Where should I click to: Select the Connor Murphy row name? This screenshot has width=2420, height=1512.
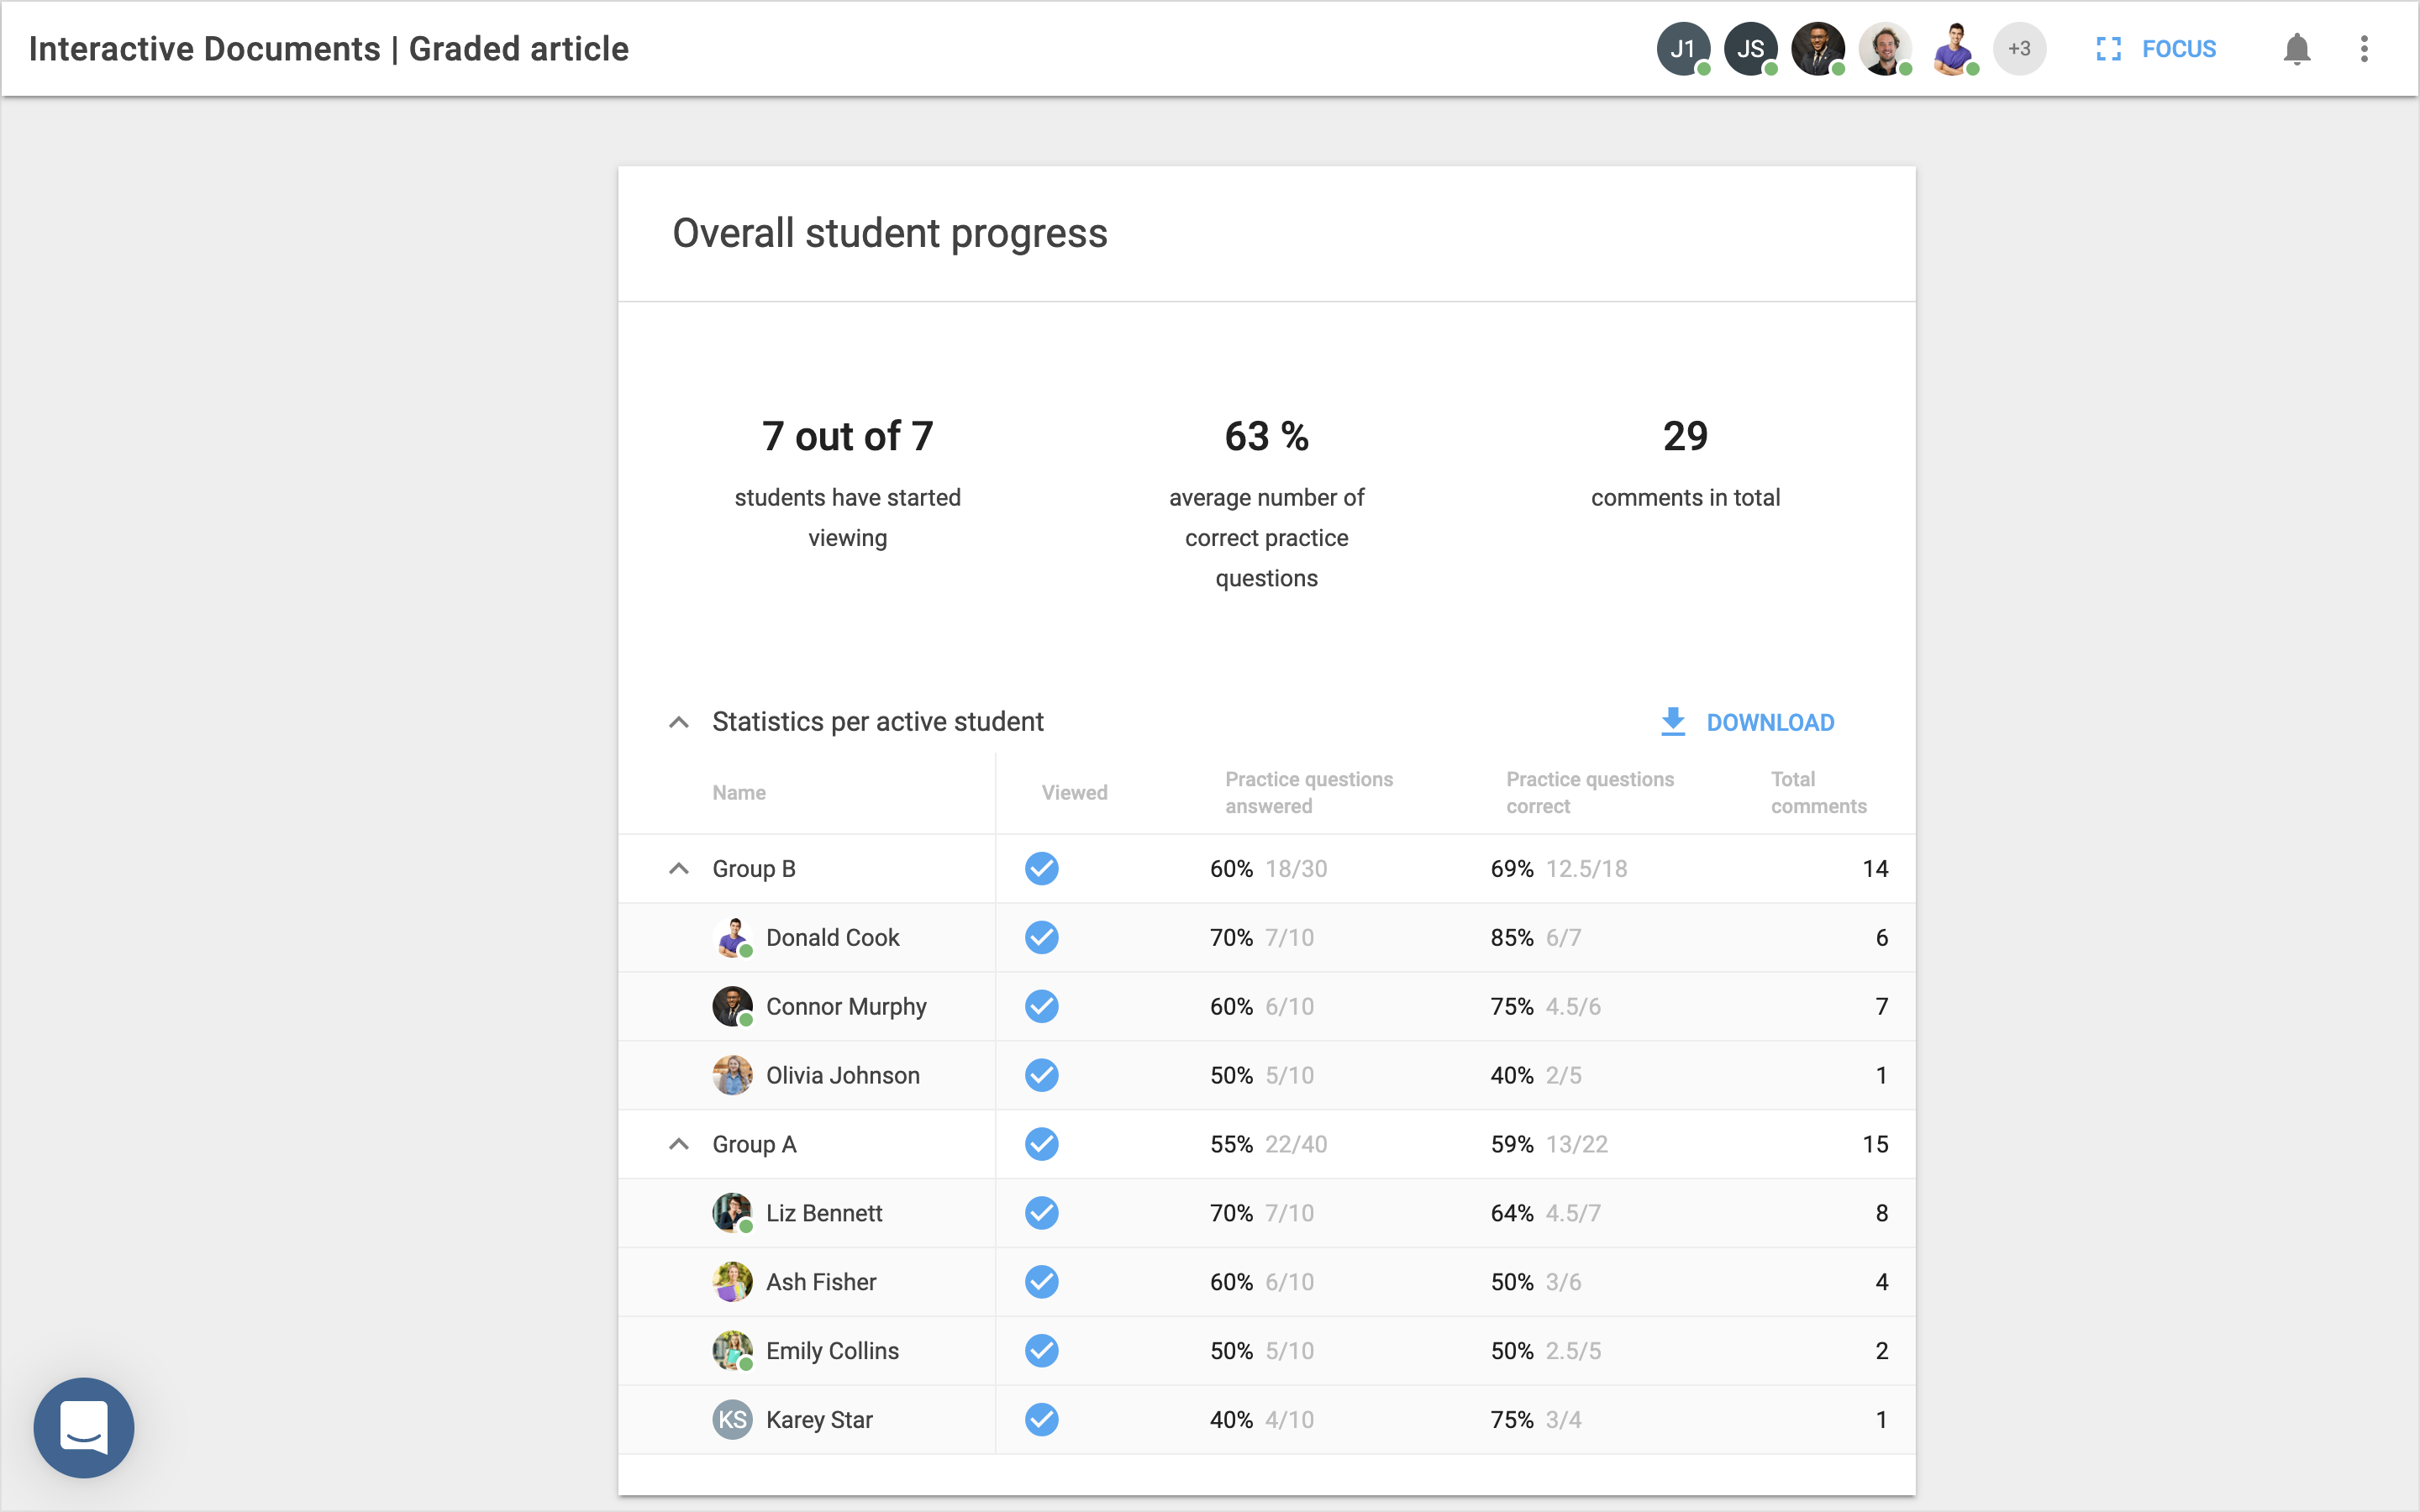point(846,1006)
